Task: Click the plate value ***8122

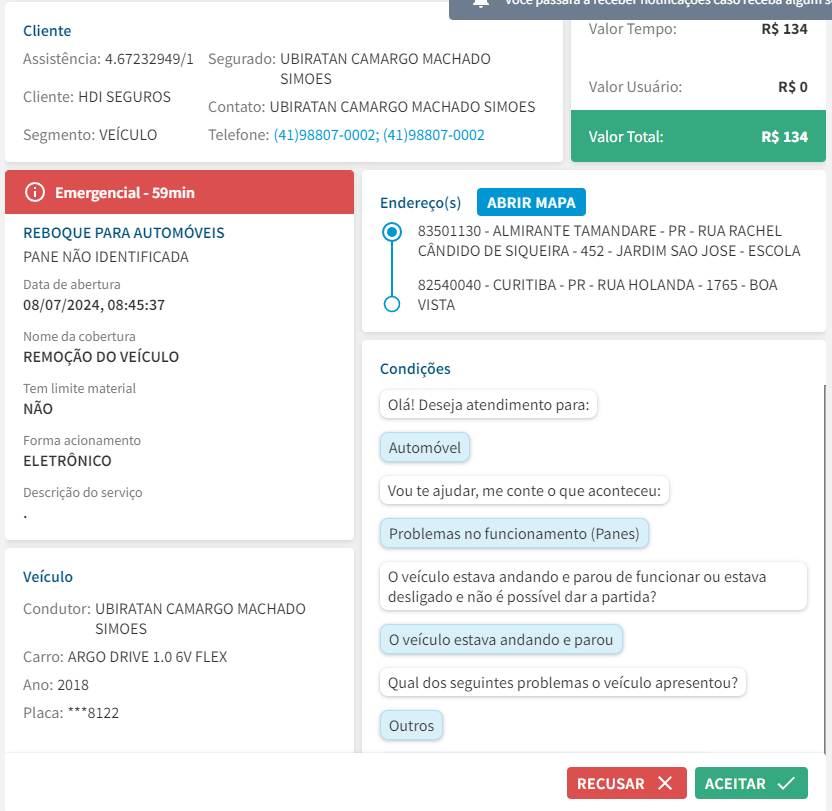Action: [x=93, y=712]
